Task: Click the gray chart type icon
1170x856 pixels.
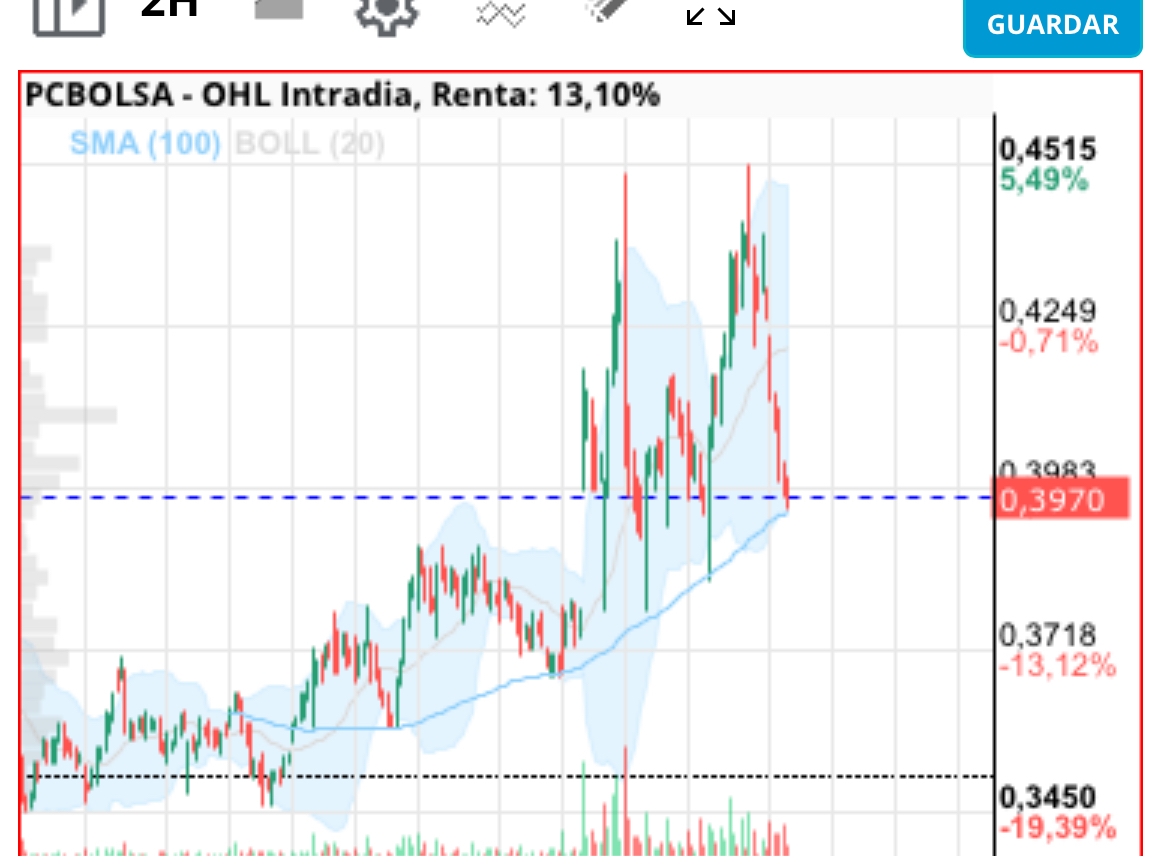Action: point(279,9)
